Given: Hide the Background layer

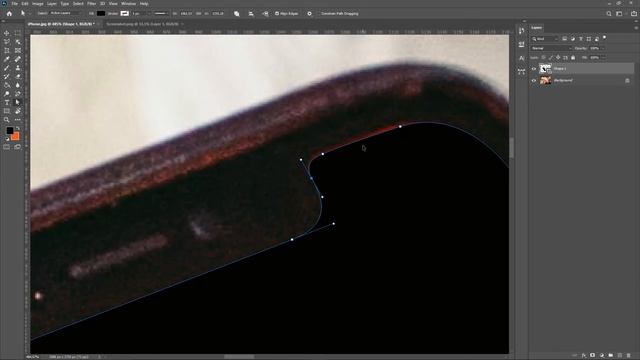Looking at the screenshot, I should (533, 80).
